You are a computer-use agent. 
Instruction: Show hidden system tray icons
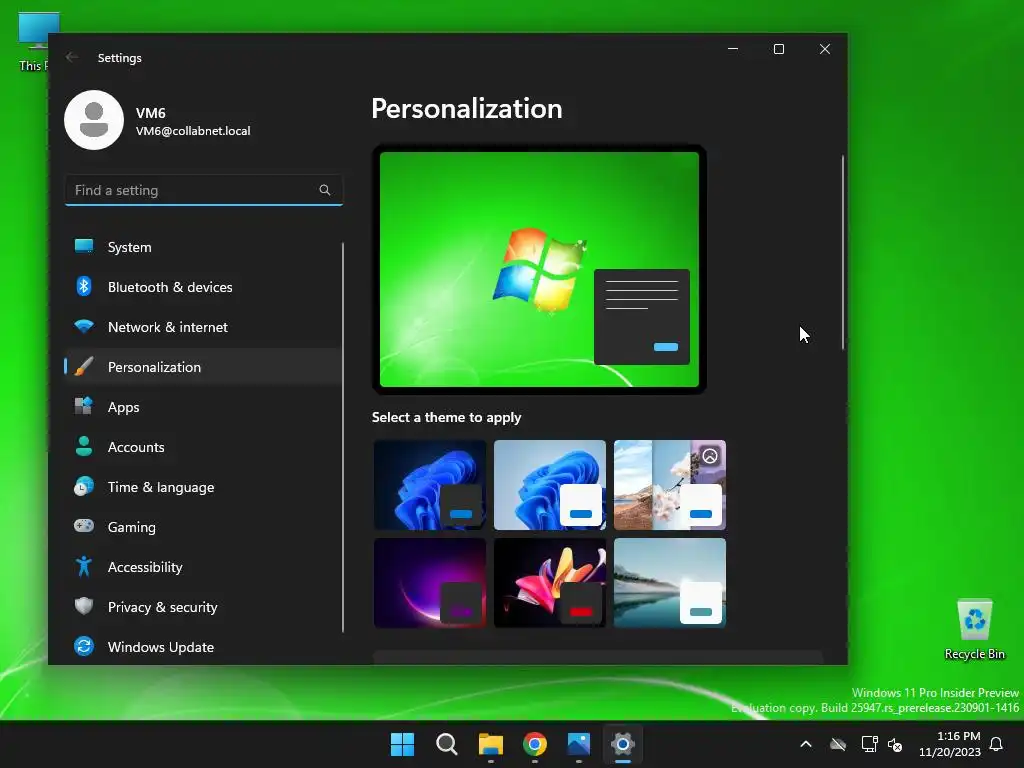coord(806,744)
